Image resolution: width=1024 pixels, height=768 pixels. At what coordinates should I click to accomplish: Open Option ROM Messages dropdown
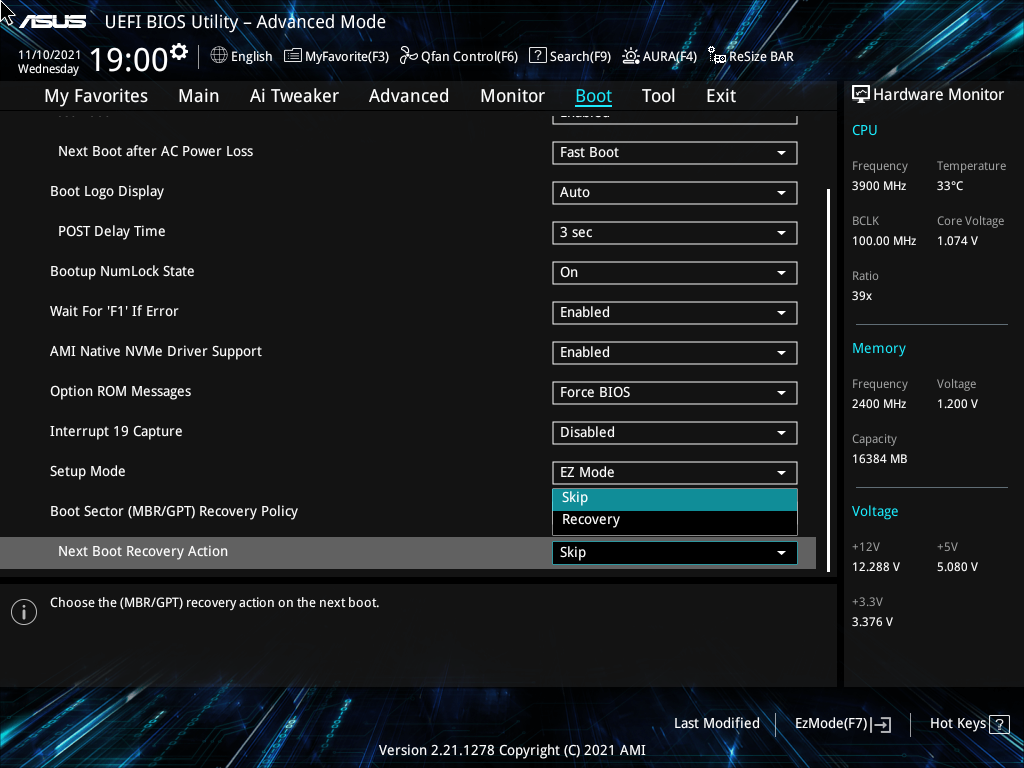click(675, 392)
